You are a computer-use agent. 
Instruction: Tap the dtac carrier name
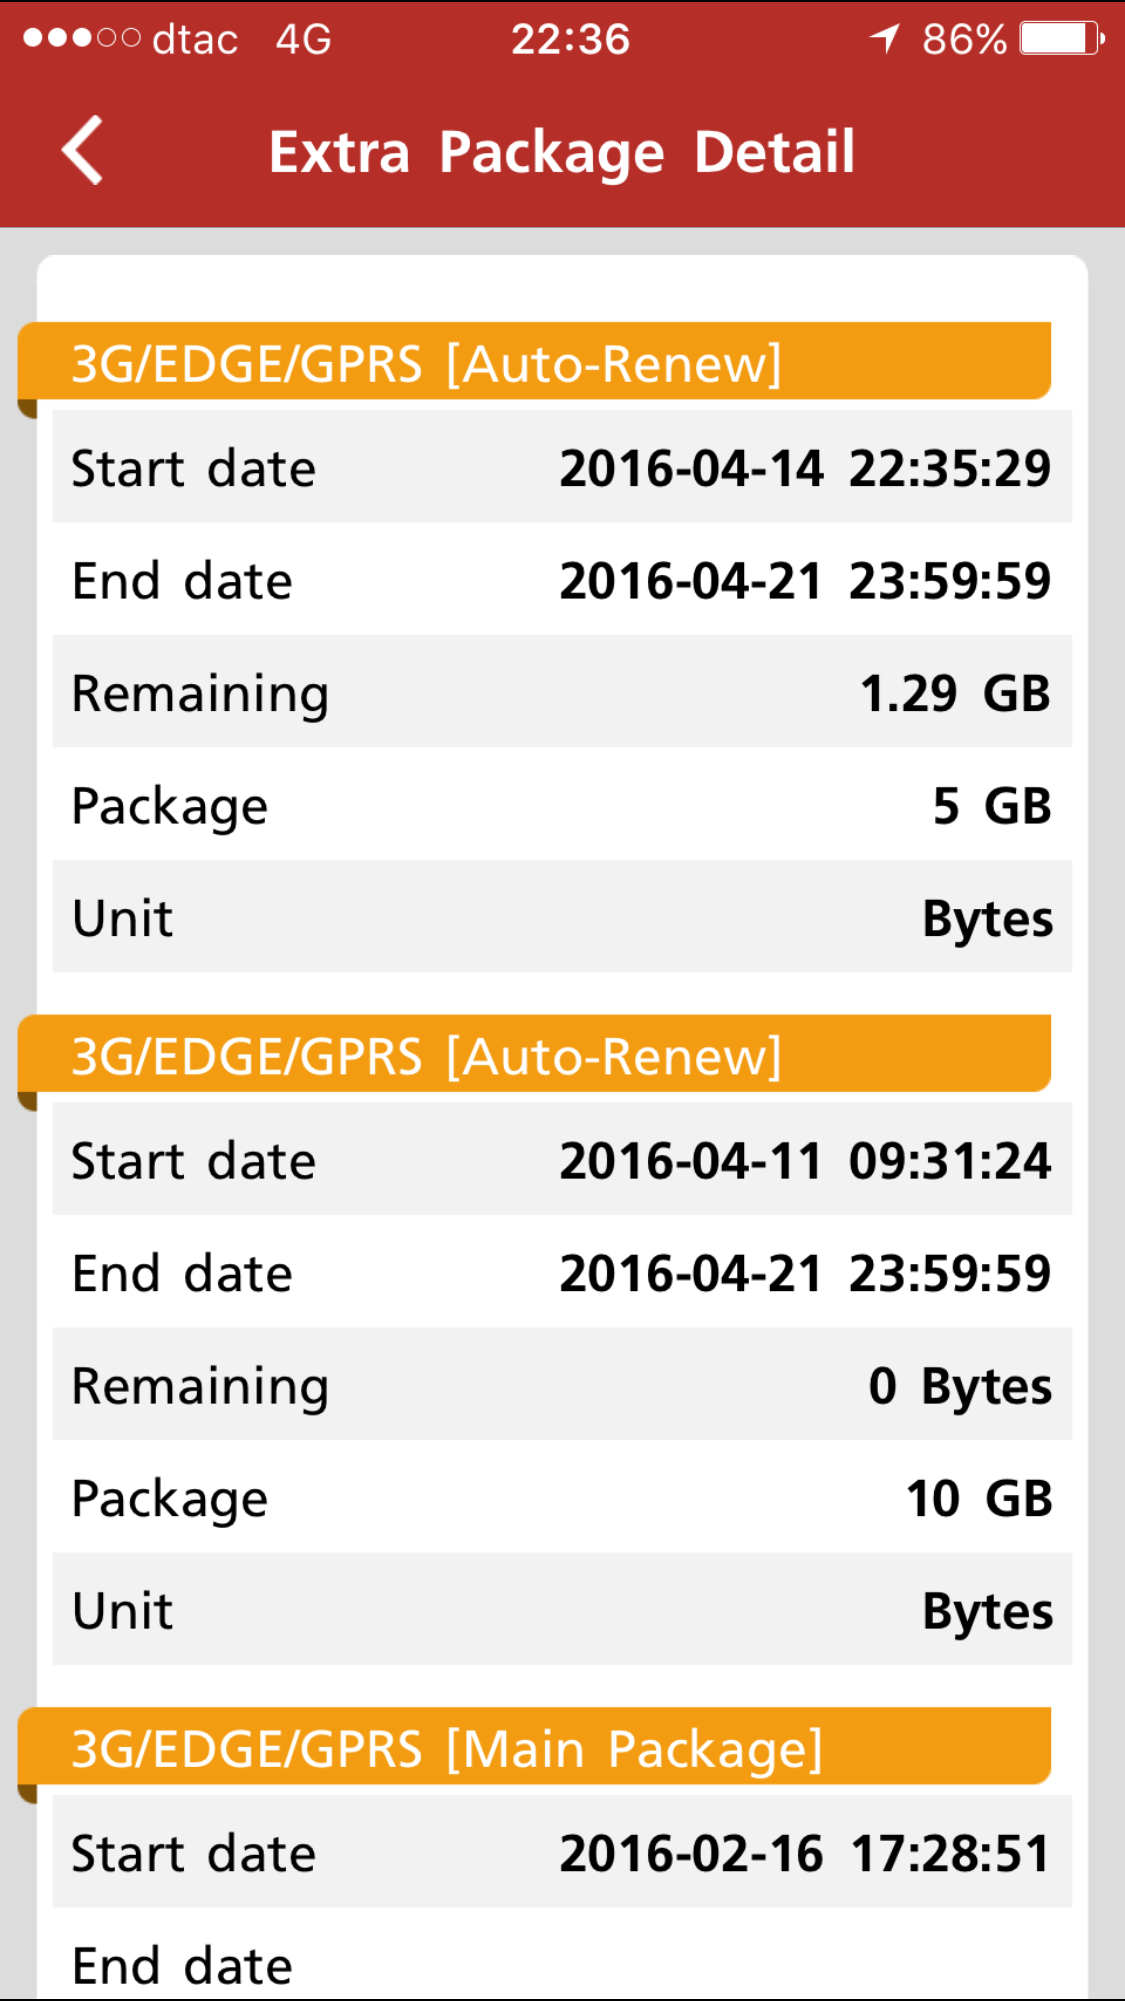pos(195,40)
